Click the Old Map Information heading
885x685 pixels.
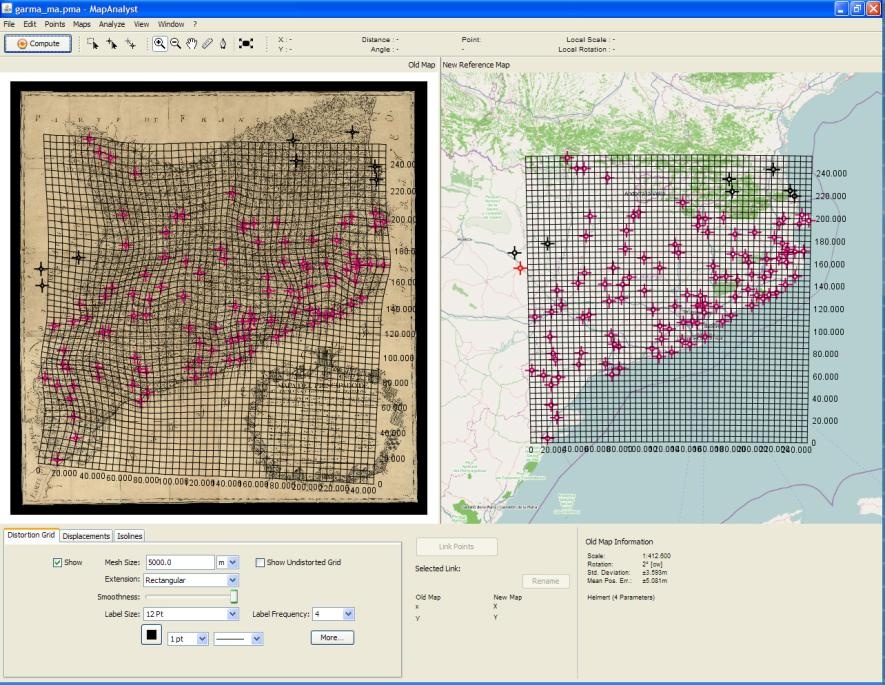[x=619, y=542]
